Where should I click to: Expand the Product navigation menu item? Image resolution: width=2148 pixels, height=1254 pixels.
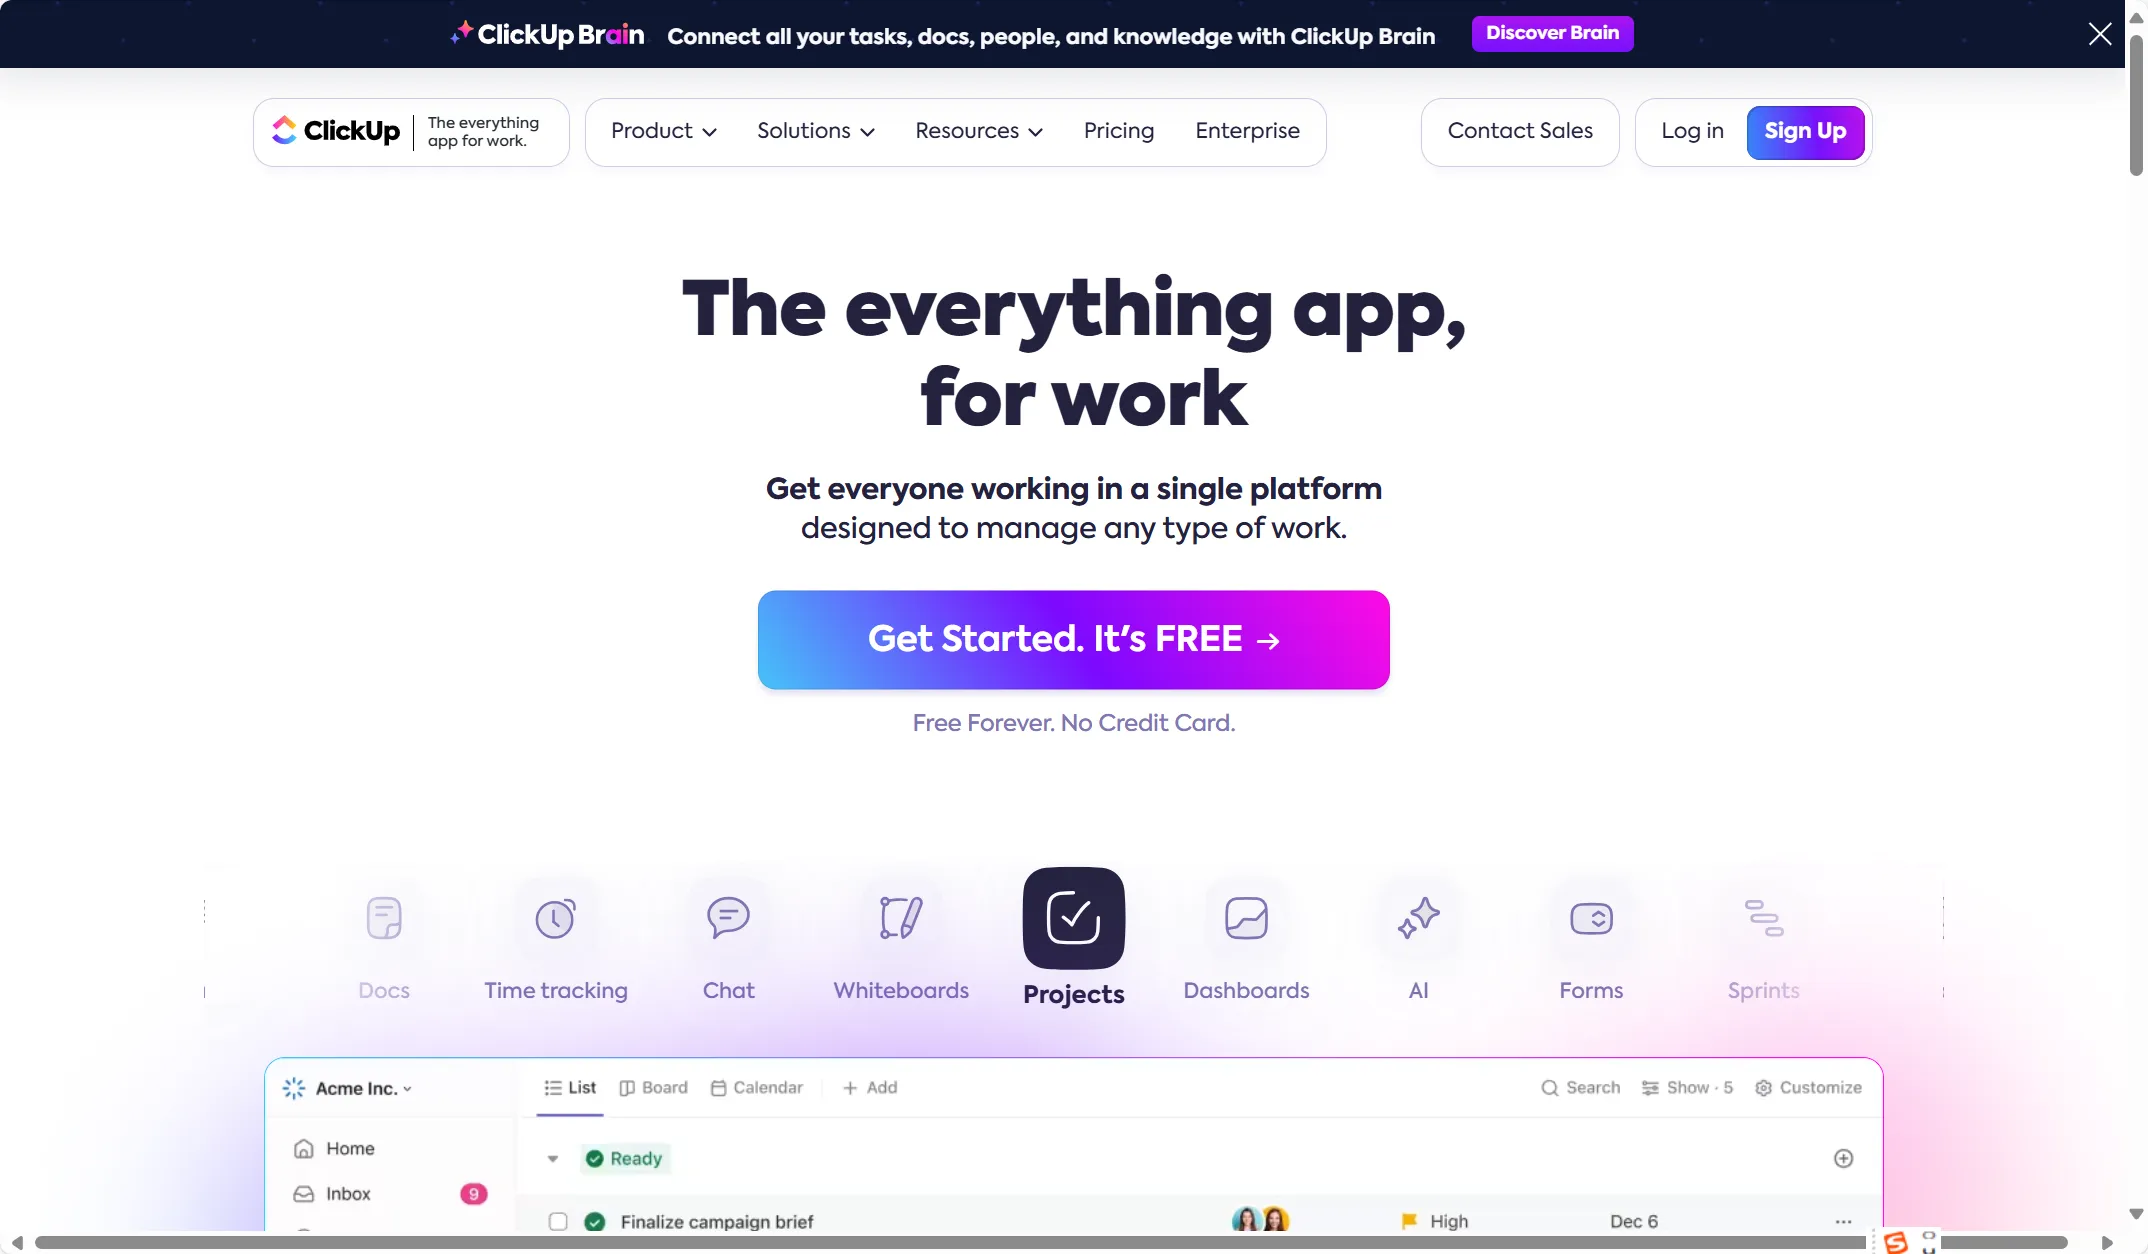click(x=663, y=133)
